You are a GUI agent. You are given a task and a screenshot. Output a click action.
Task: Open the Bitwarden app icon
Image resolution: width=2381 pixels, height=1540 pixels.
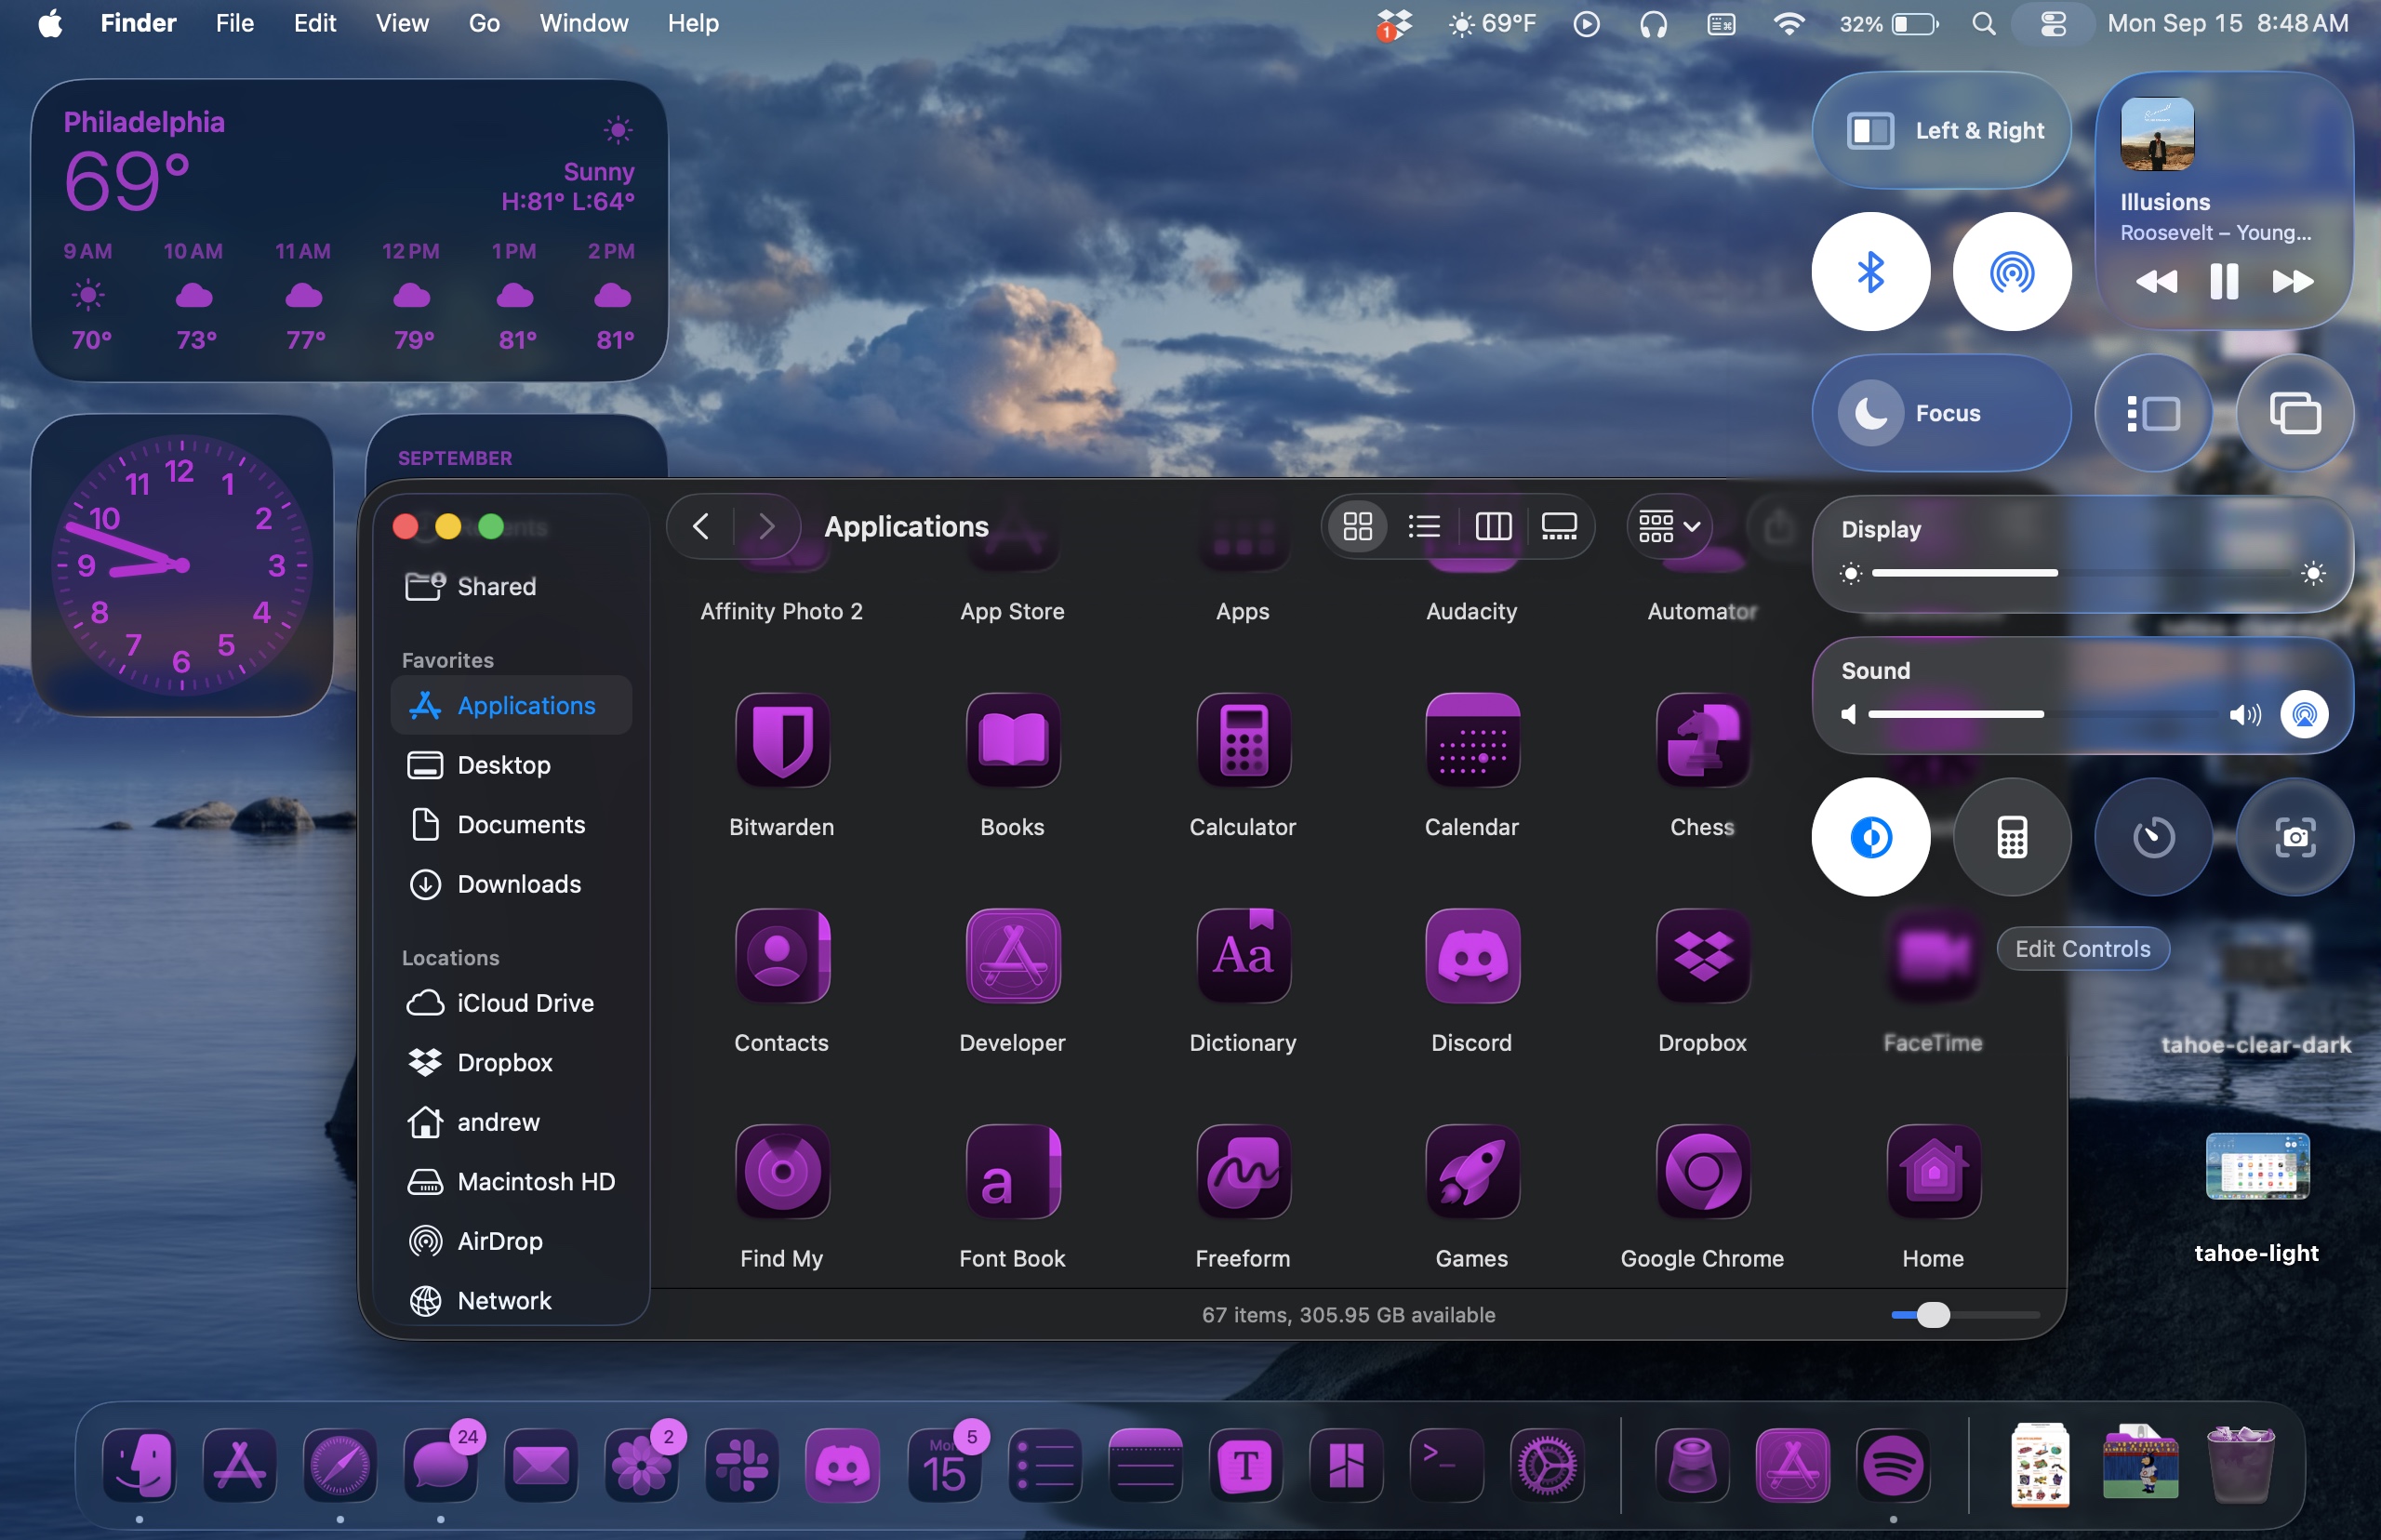pyautogui.click(x=782, y=741)
